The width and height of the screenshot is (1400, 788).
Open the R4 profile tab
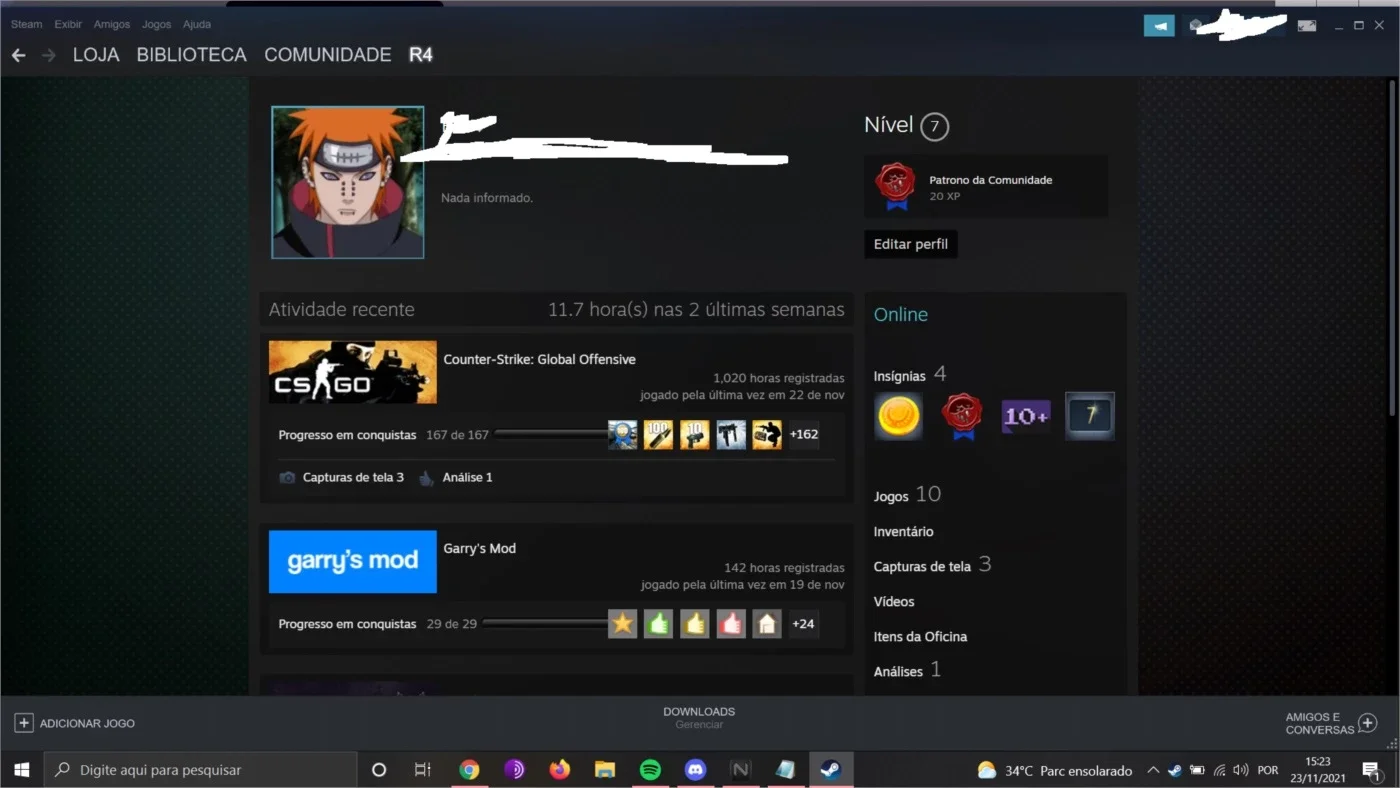pyautogui.click(x=421, y=55)
